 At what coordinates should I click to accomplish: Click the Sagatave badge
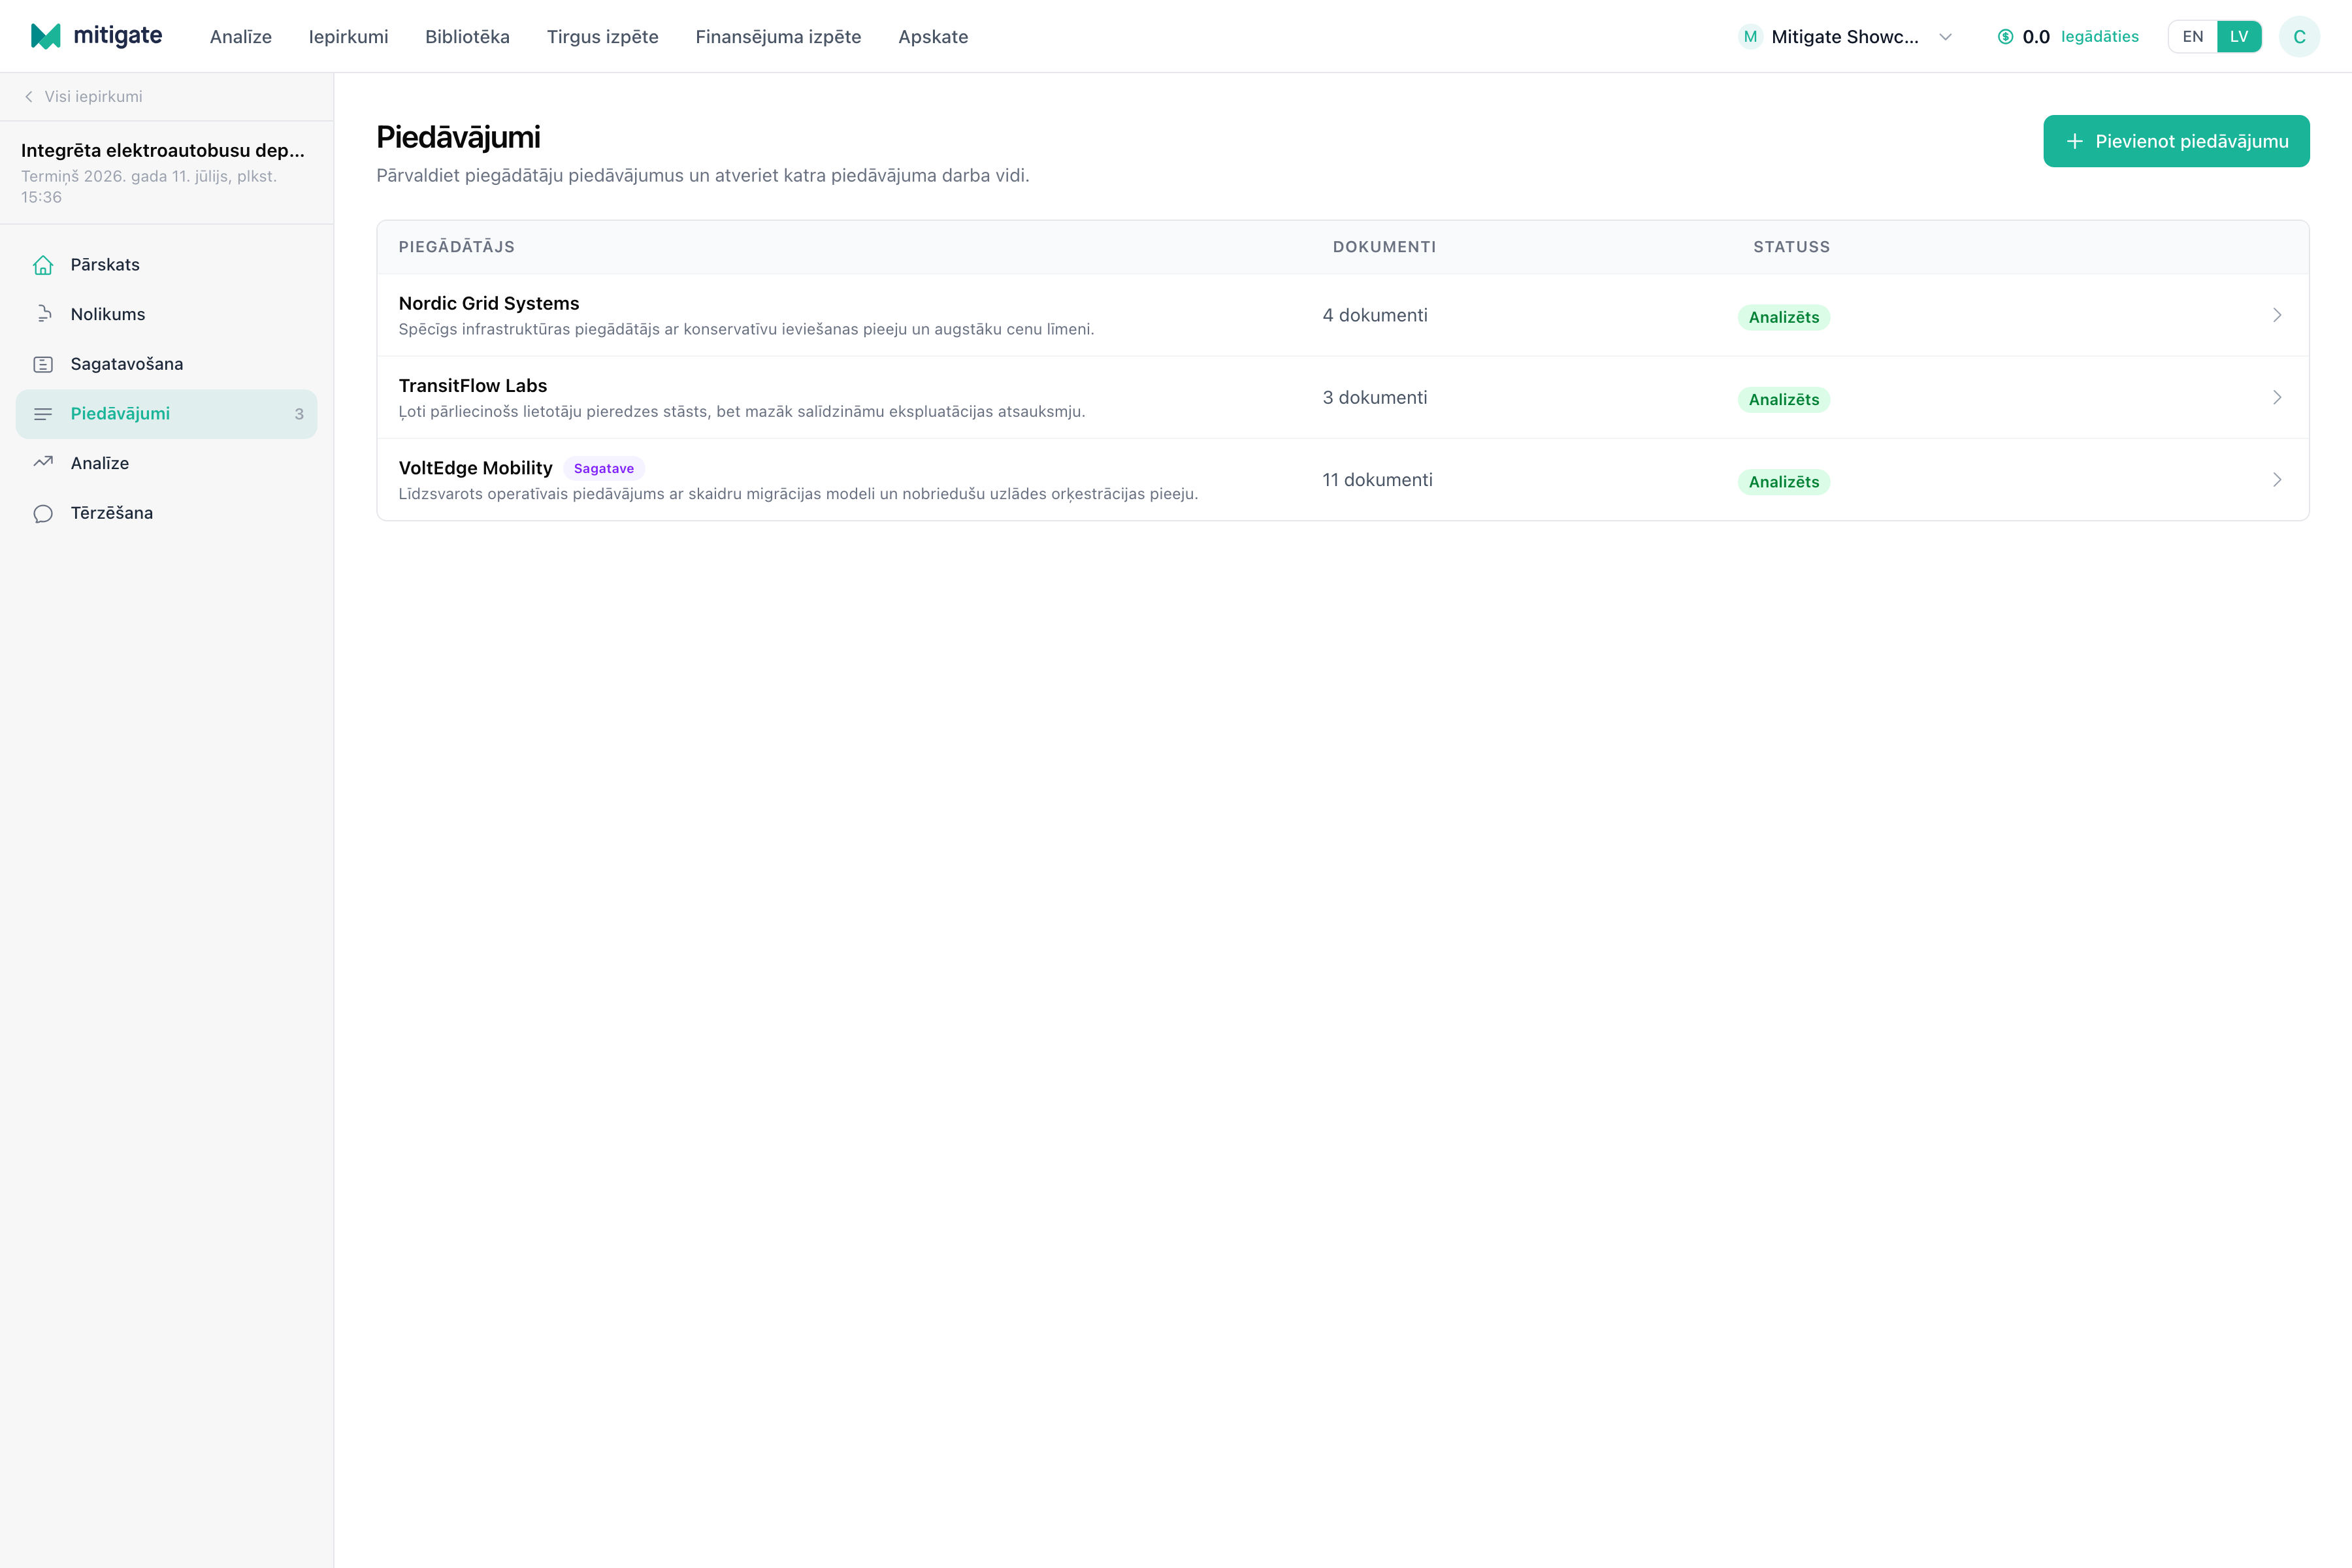point(604,468)
